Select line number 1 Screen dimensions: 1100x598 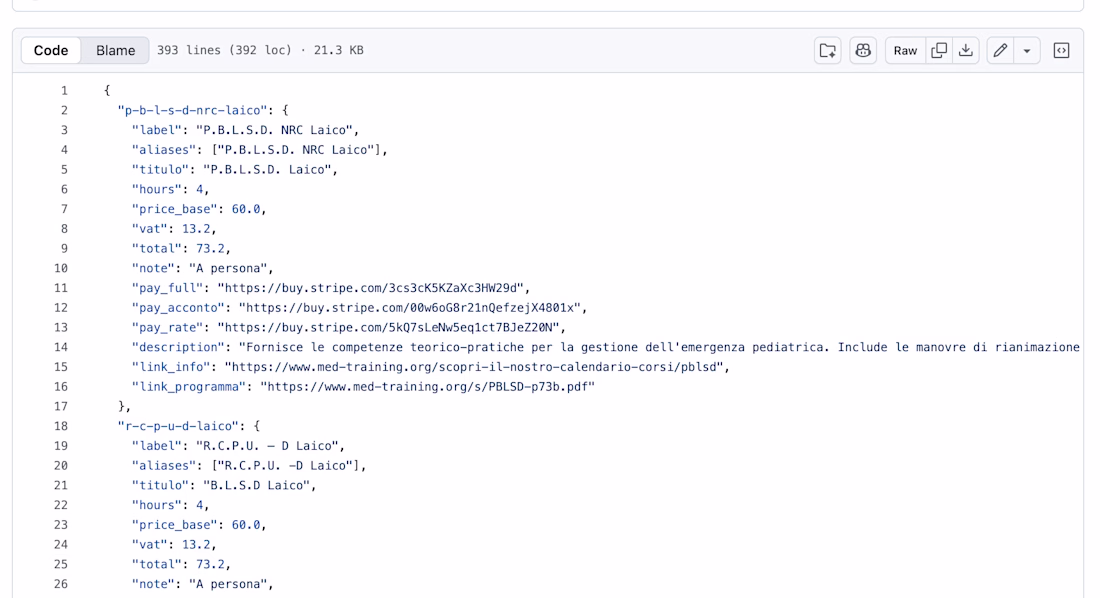click(x=64, y=91)
